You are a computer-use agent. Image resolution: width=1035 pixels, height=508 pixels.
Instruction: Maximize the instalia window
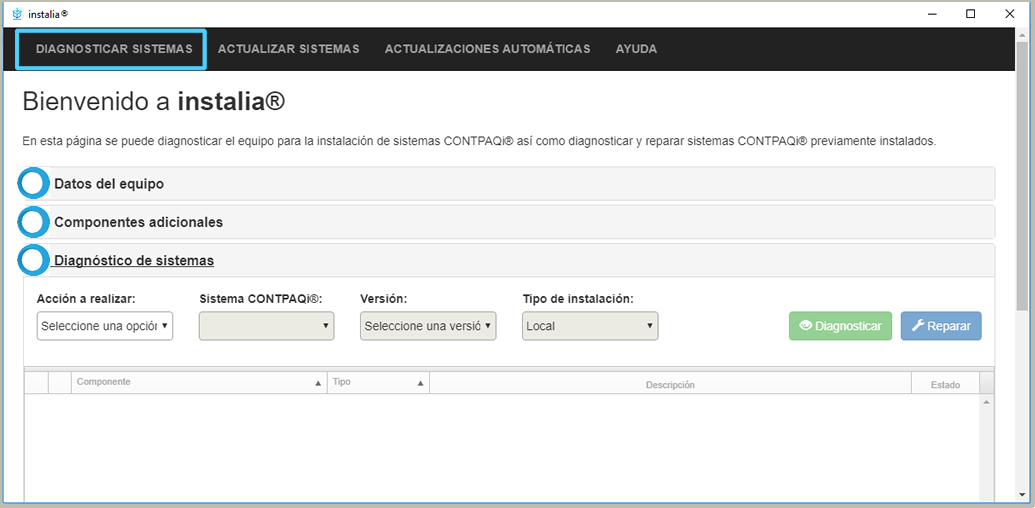click(970, 14)
